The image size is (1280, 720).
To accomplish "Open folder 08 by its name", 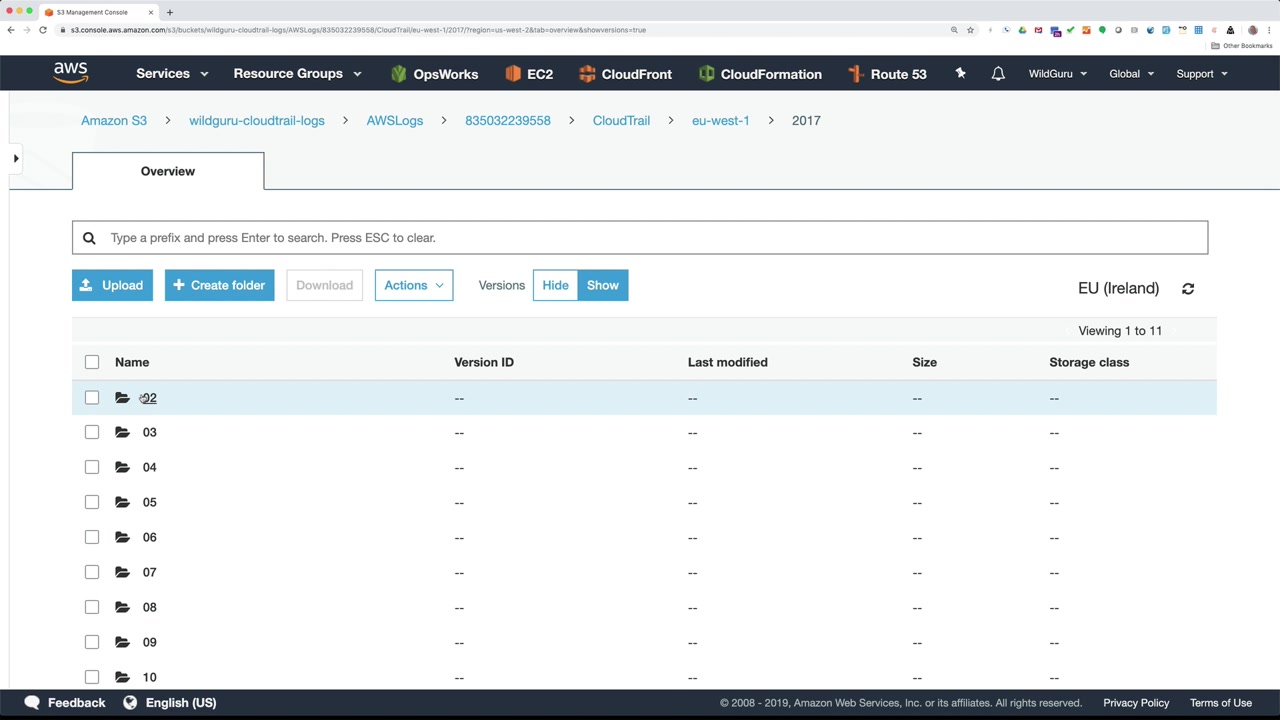I will click(150, 607).
